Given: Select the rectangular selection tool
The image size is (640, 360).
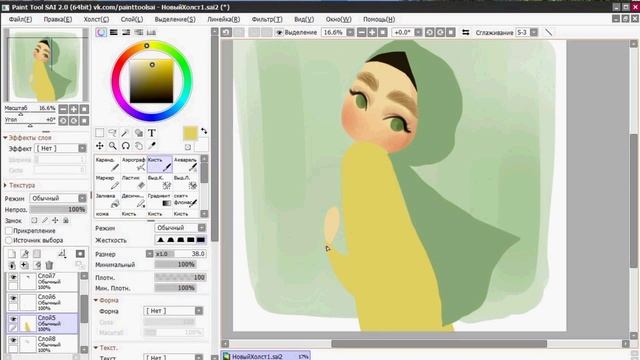Looking at the screenshot, I should 100,133.
